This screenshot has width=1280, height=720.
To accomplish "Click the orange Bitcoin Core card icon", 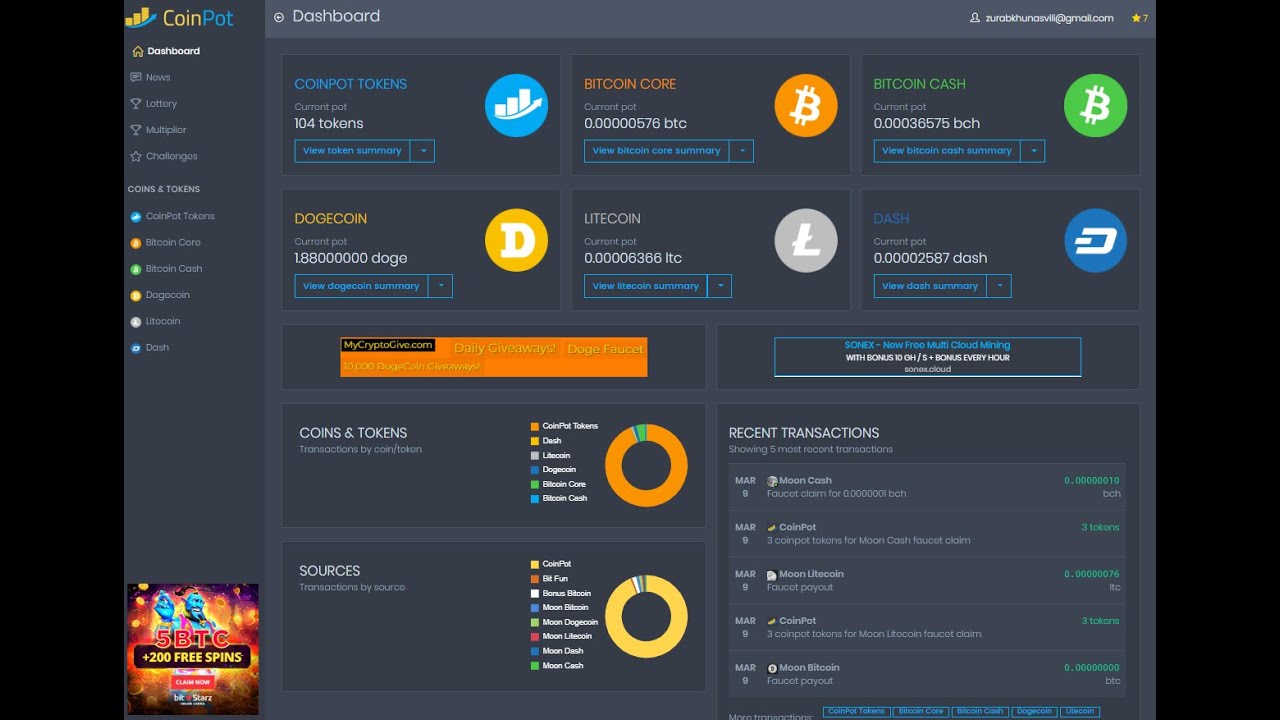I will point(806,105).
